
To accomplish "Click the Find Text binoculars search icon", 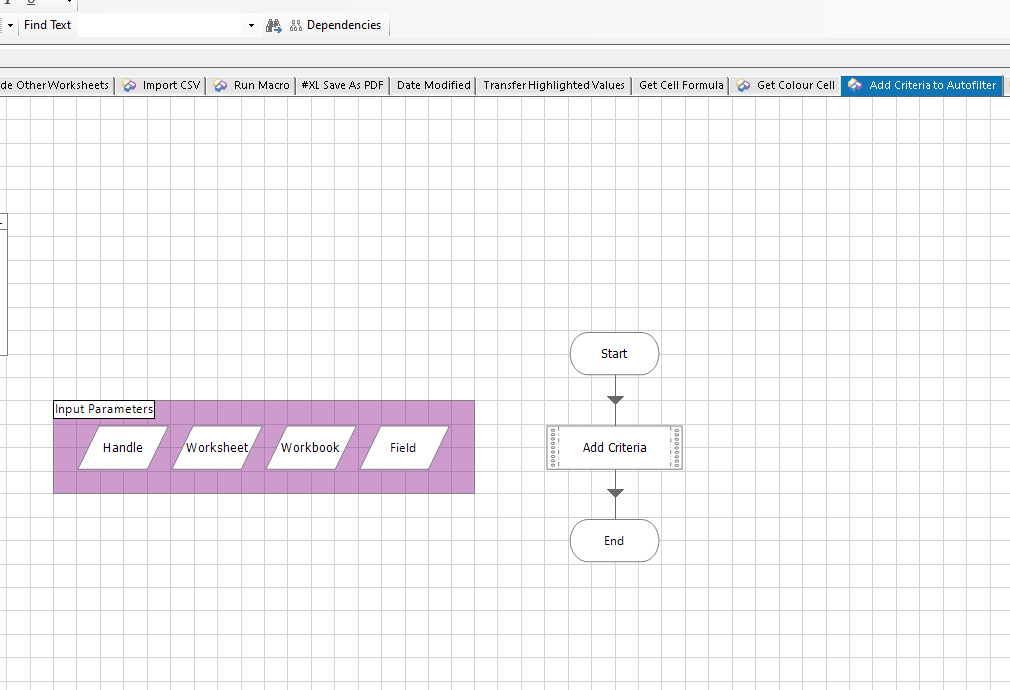I will coord(273,25).
